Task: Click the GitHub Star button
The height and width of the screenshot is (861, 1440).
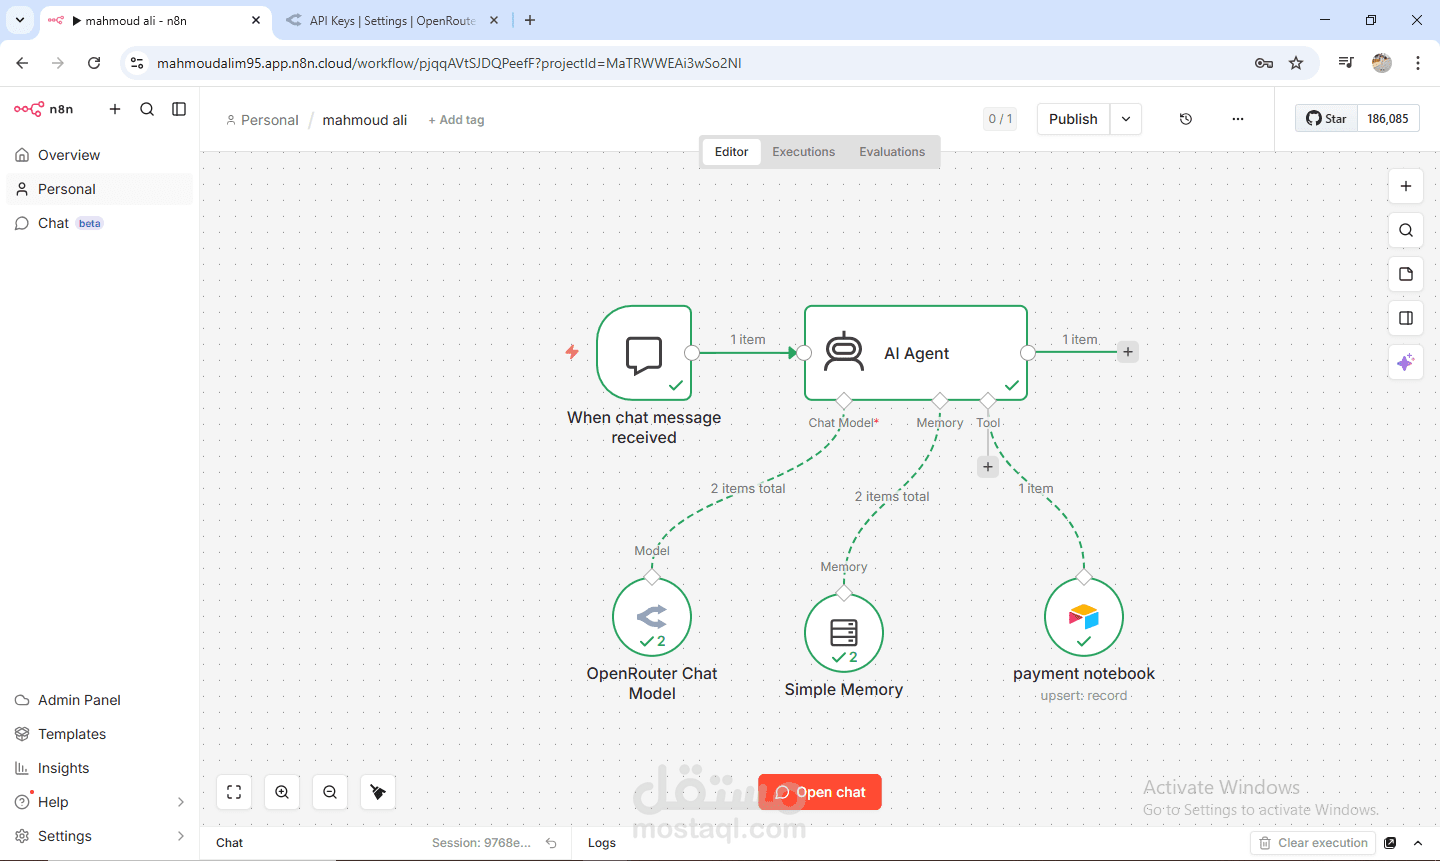Action: 1326,118
